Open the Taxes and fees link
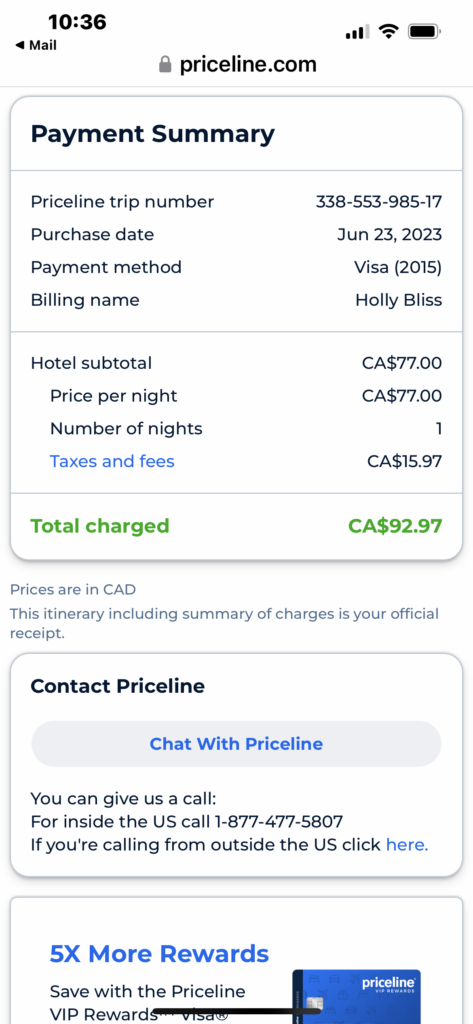Screen dimensions: 473x1024 [112, 462]
